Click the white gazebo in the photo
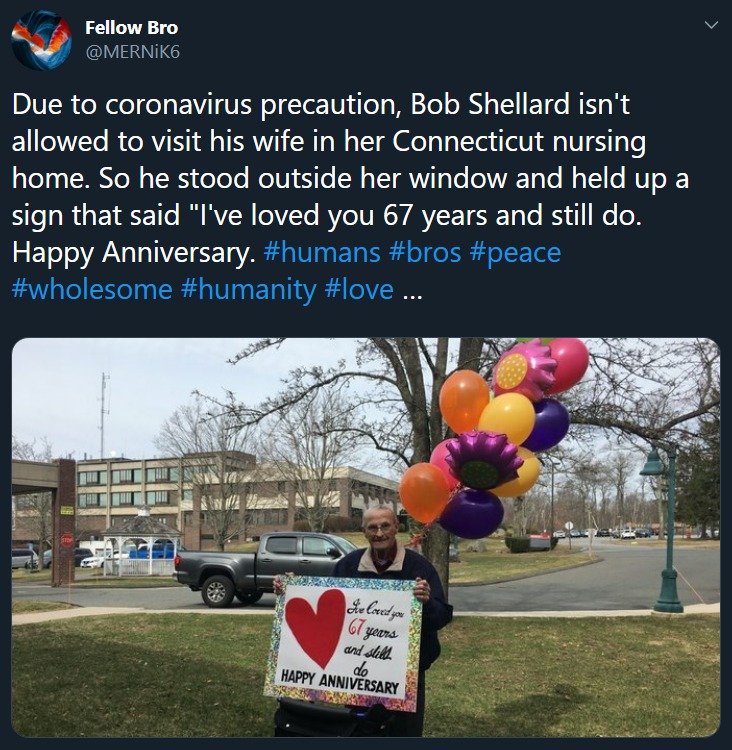Viewport: 732px width, 750px height. coord(140,545)
